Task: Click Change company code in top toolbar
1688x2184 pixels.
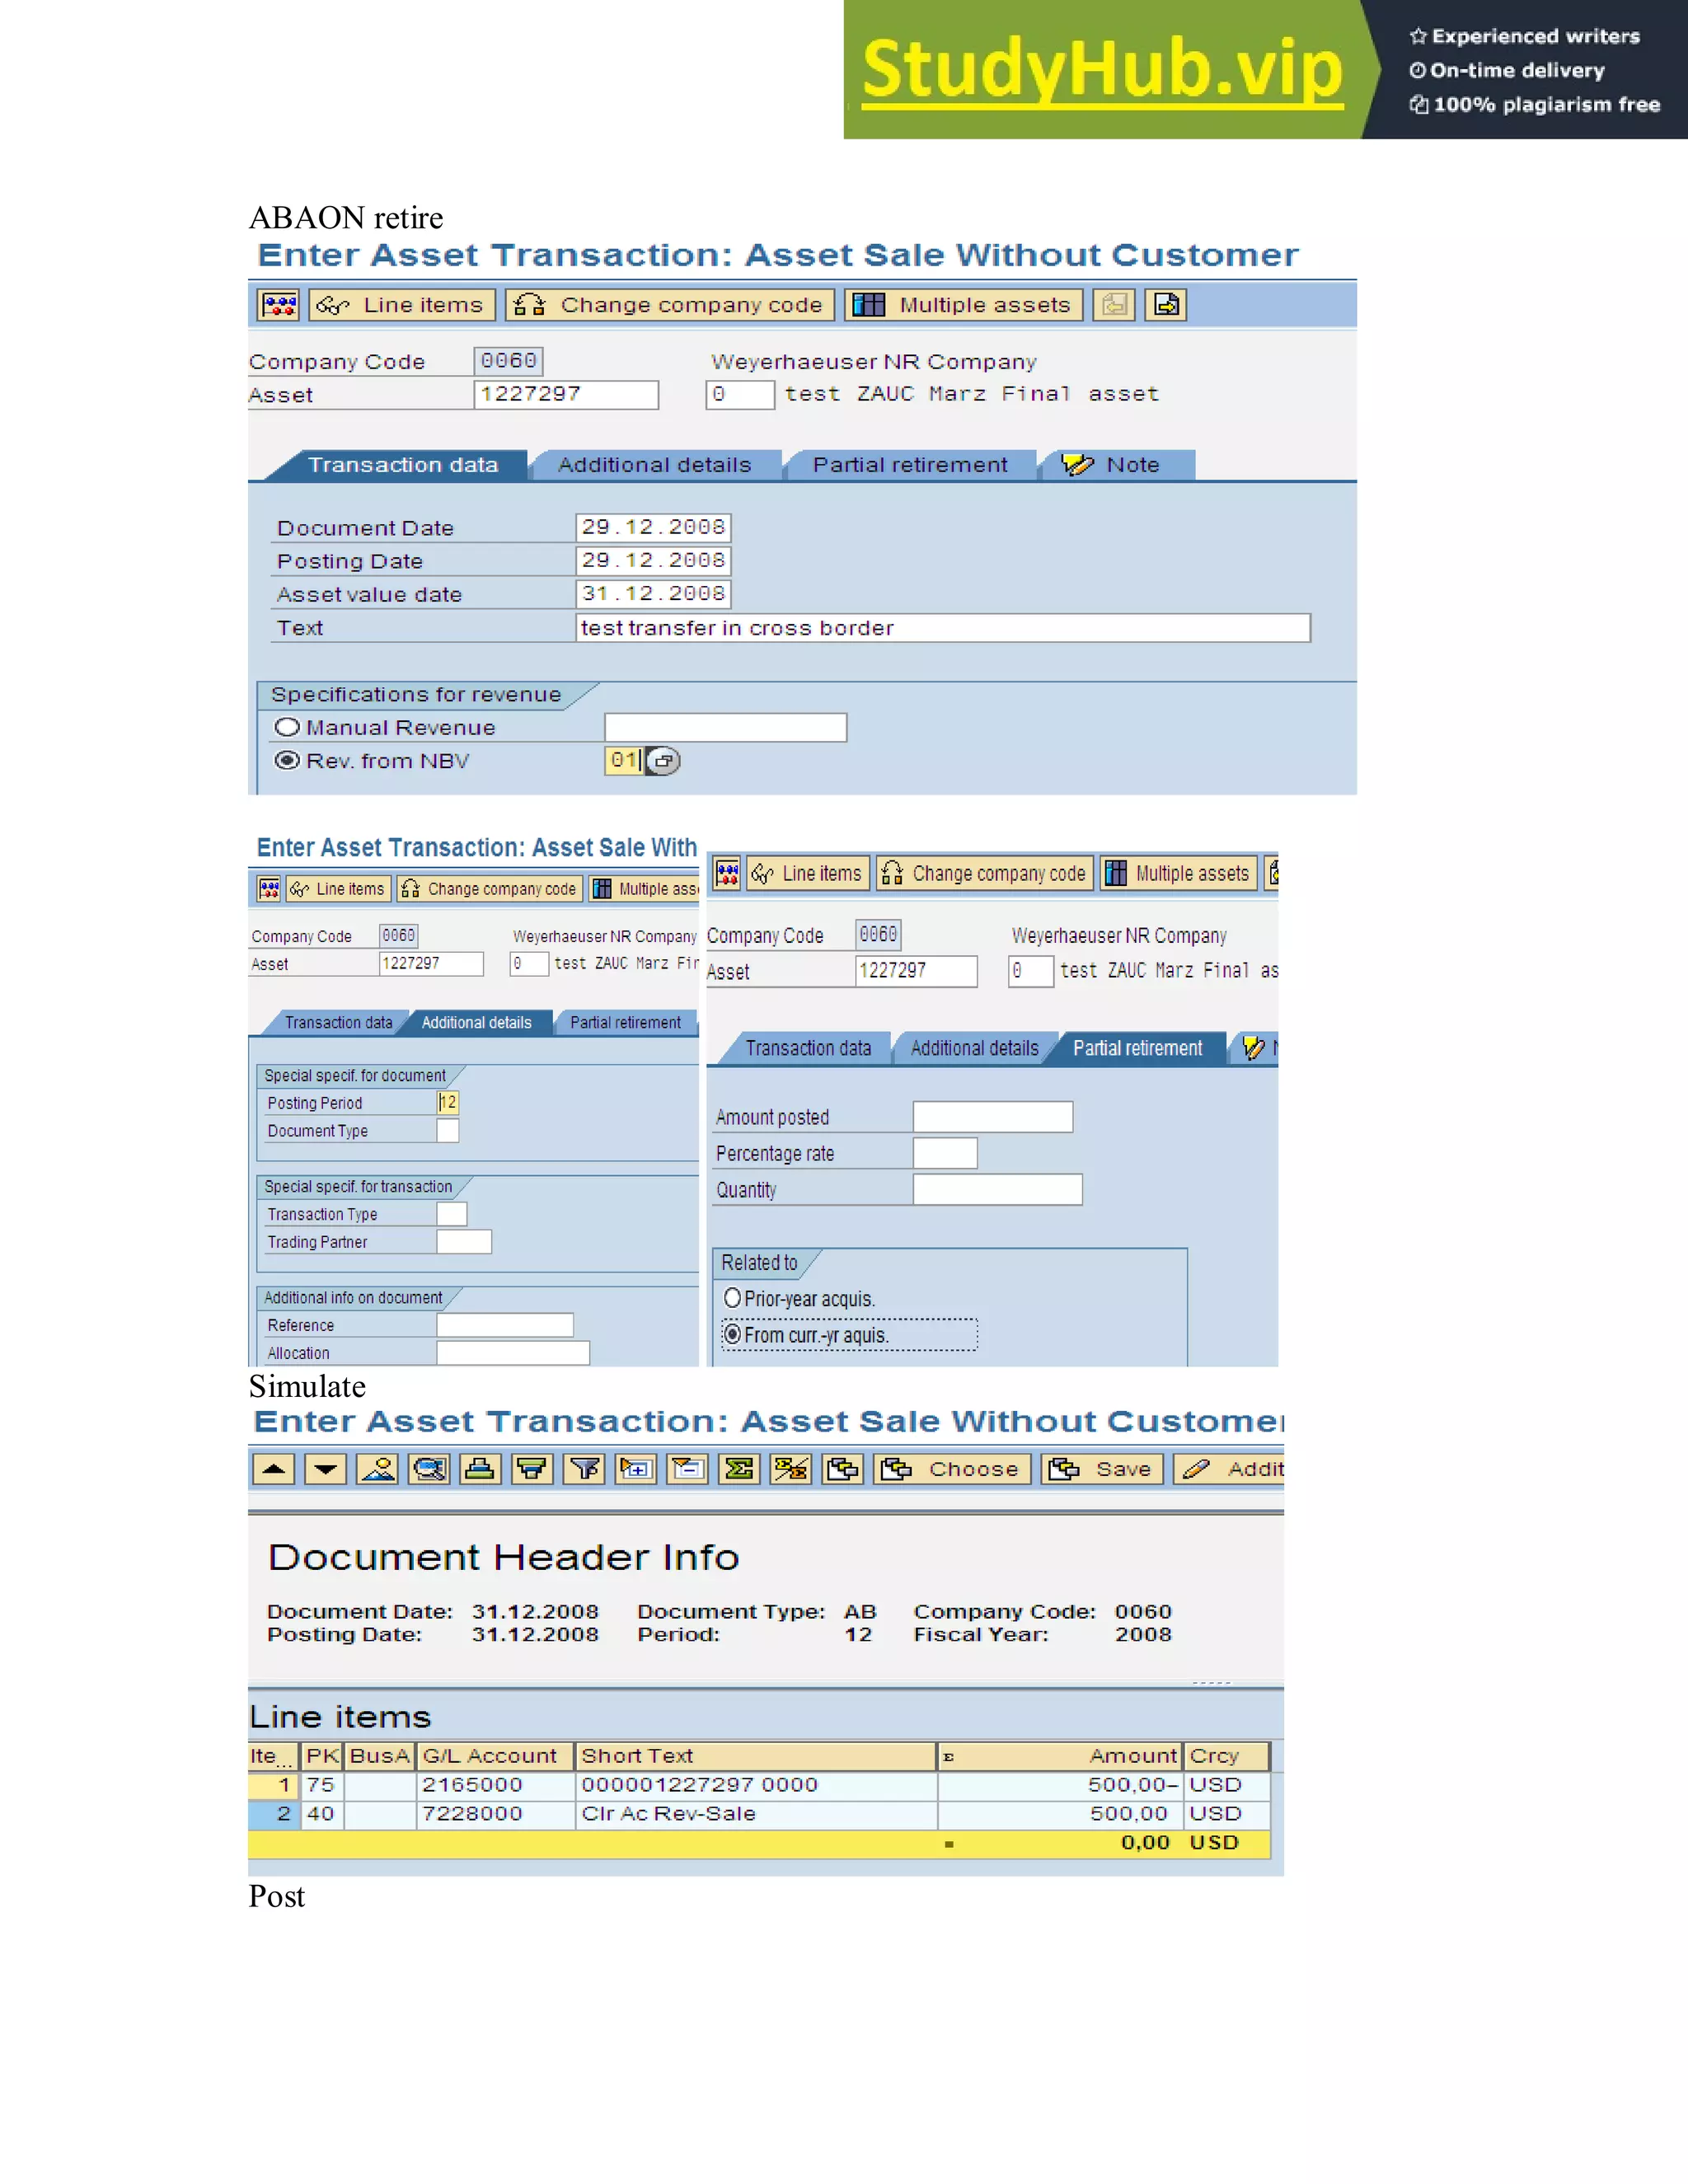Action: click(x=670, y=305)
